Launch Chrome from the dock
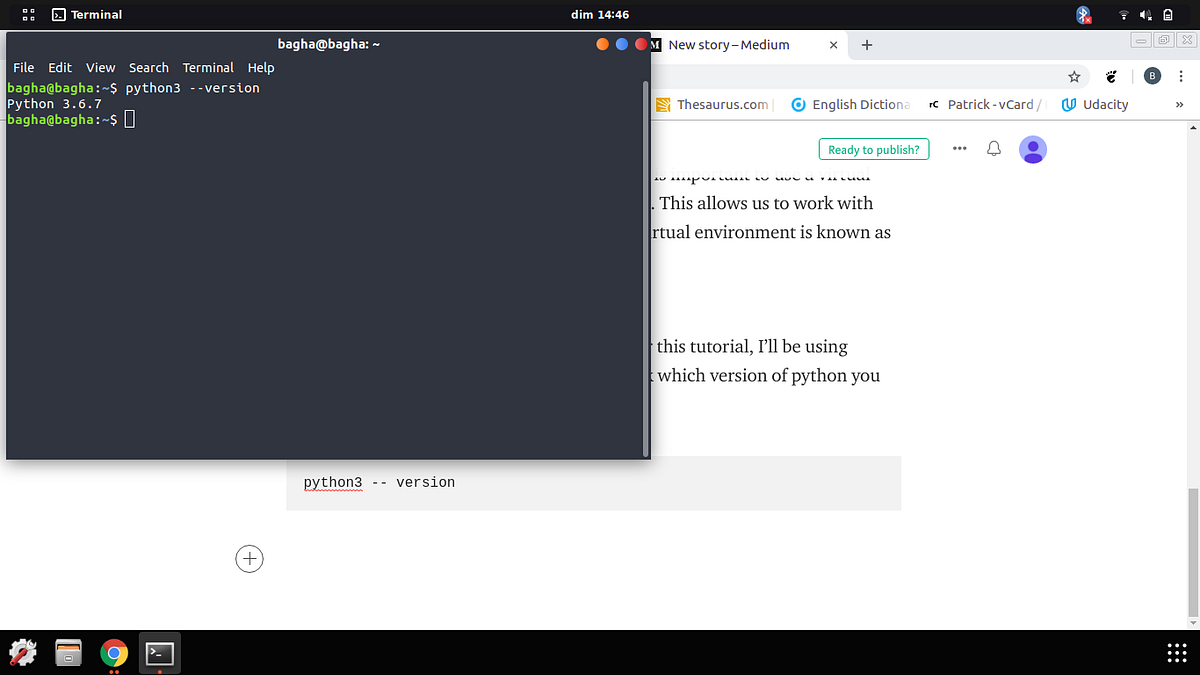Screen dimensions: 1200x675 113,653
